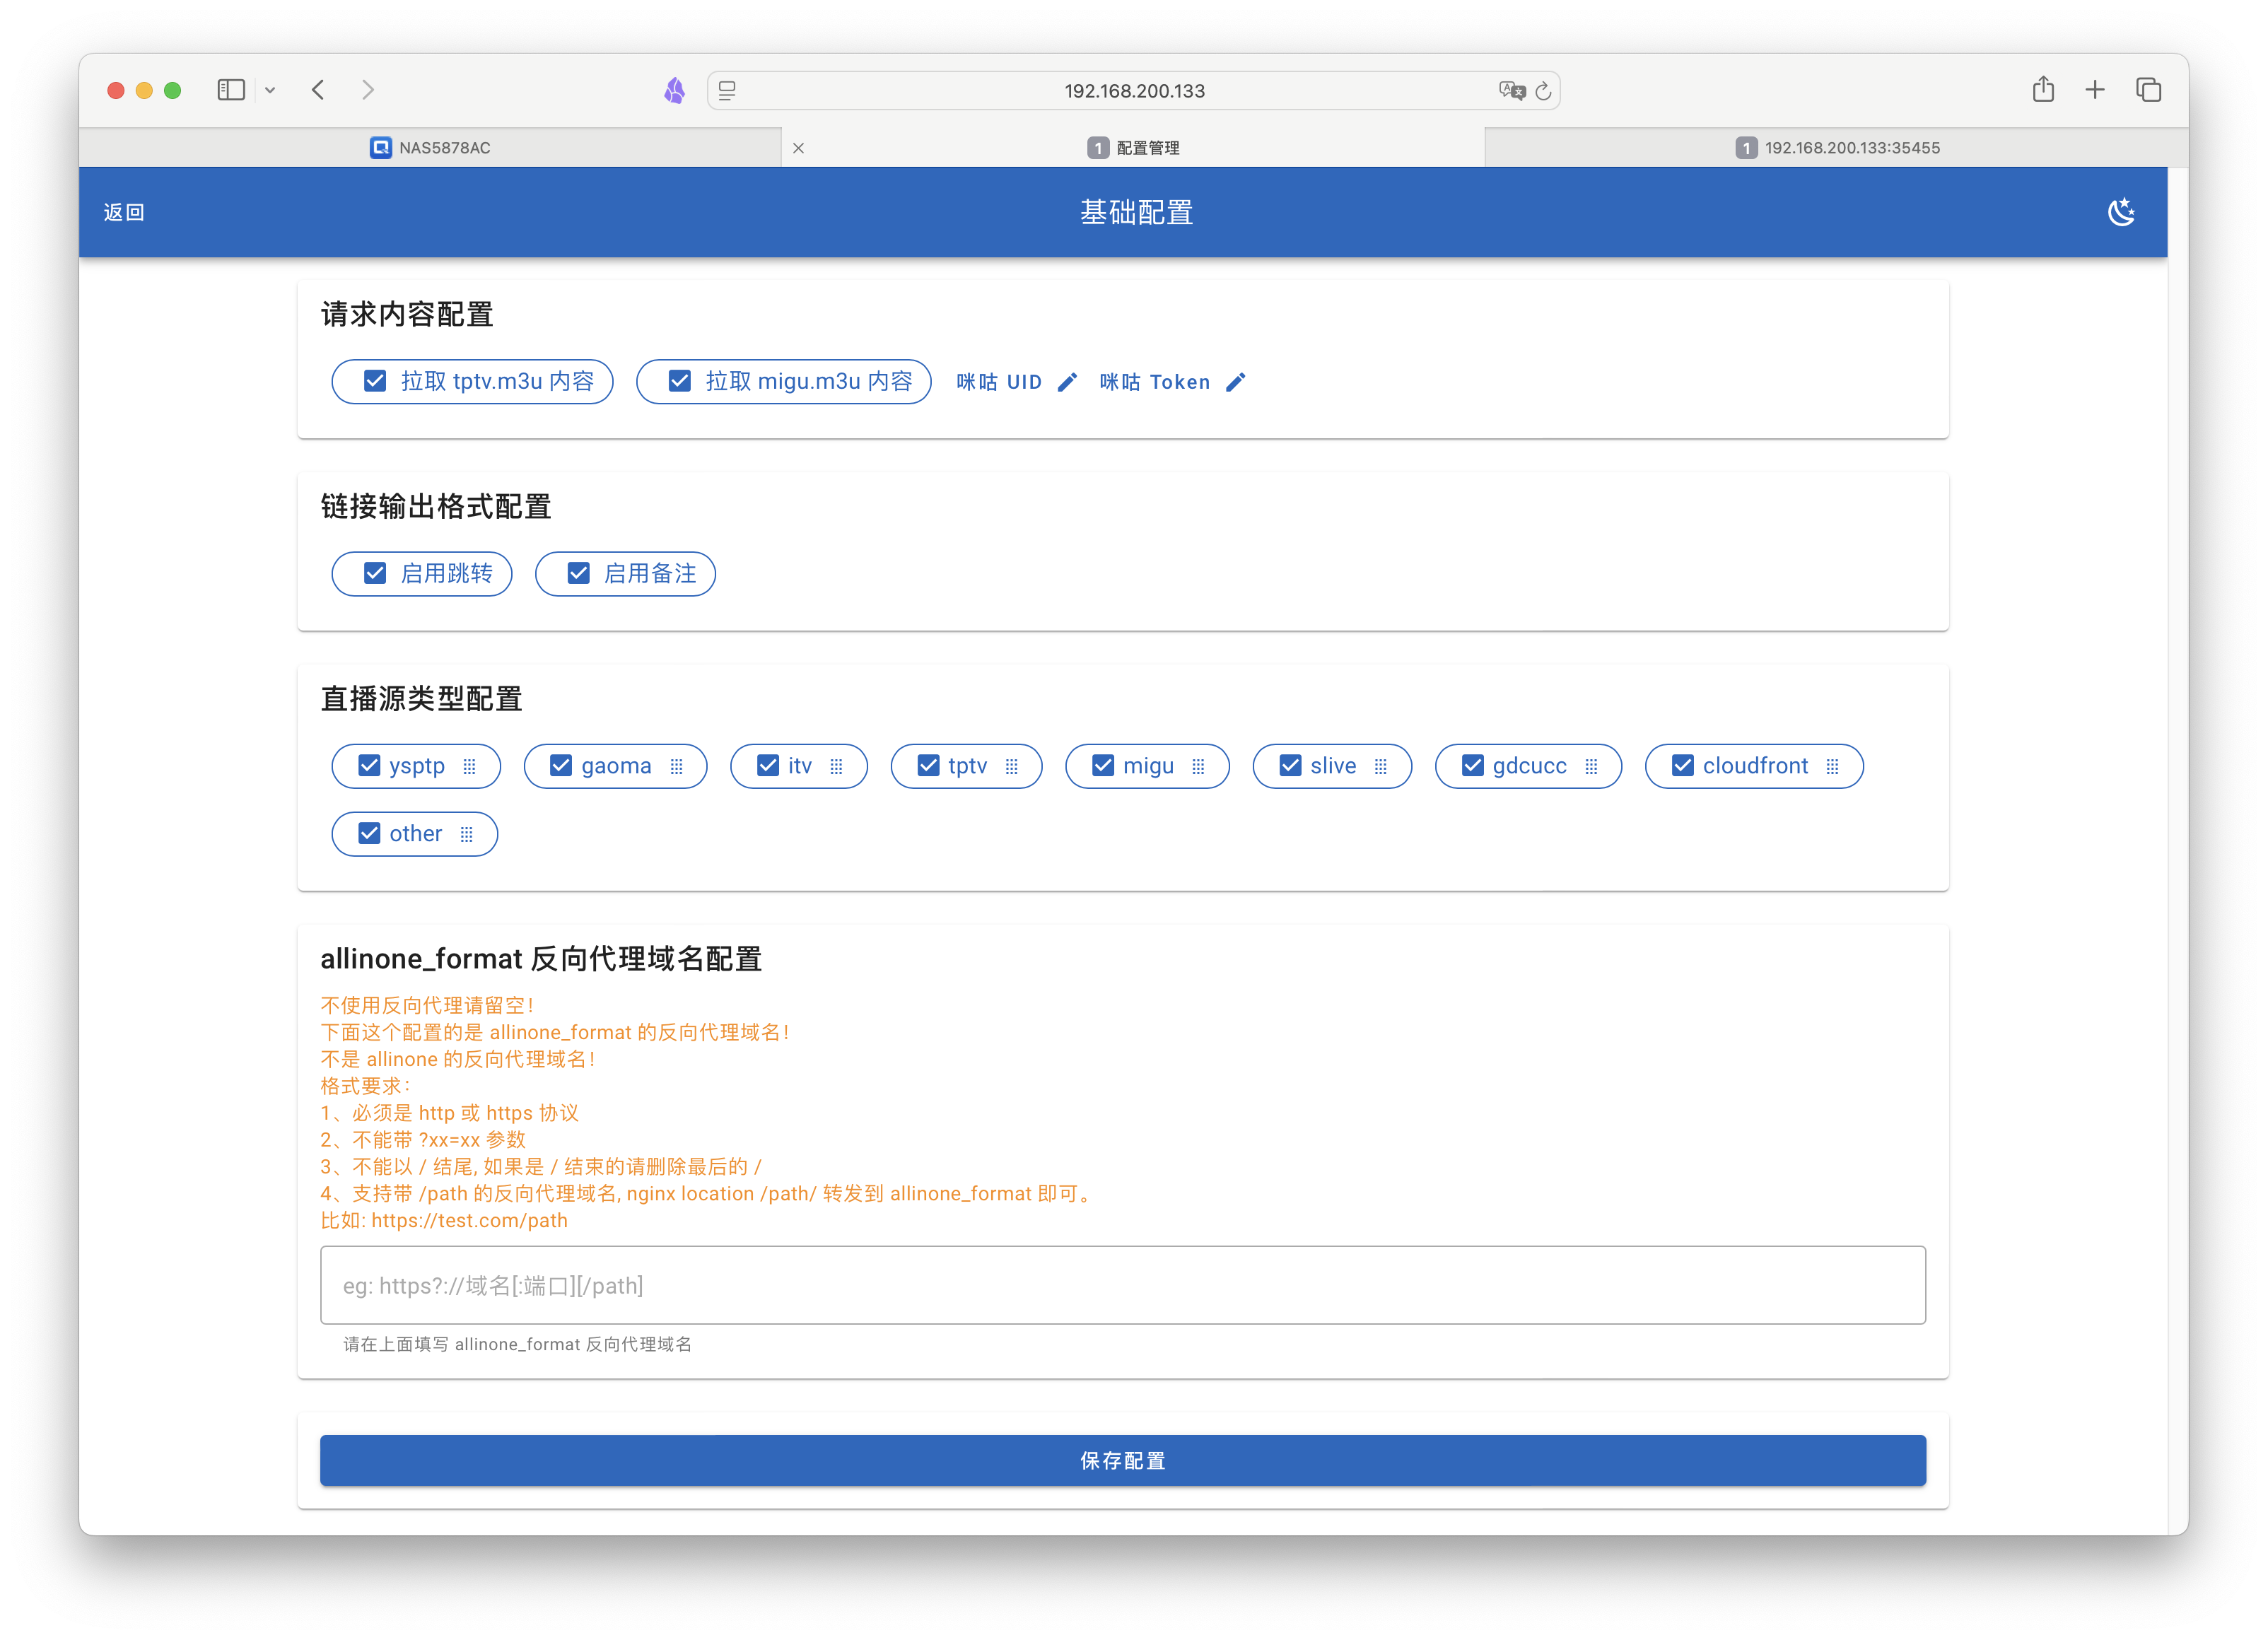Click the translate icon in the address bar
This screenshot has width=2268, height=1640.
point(1512,90)
